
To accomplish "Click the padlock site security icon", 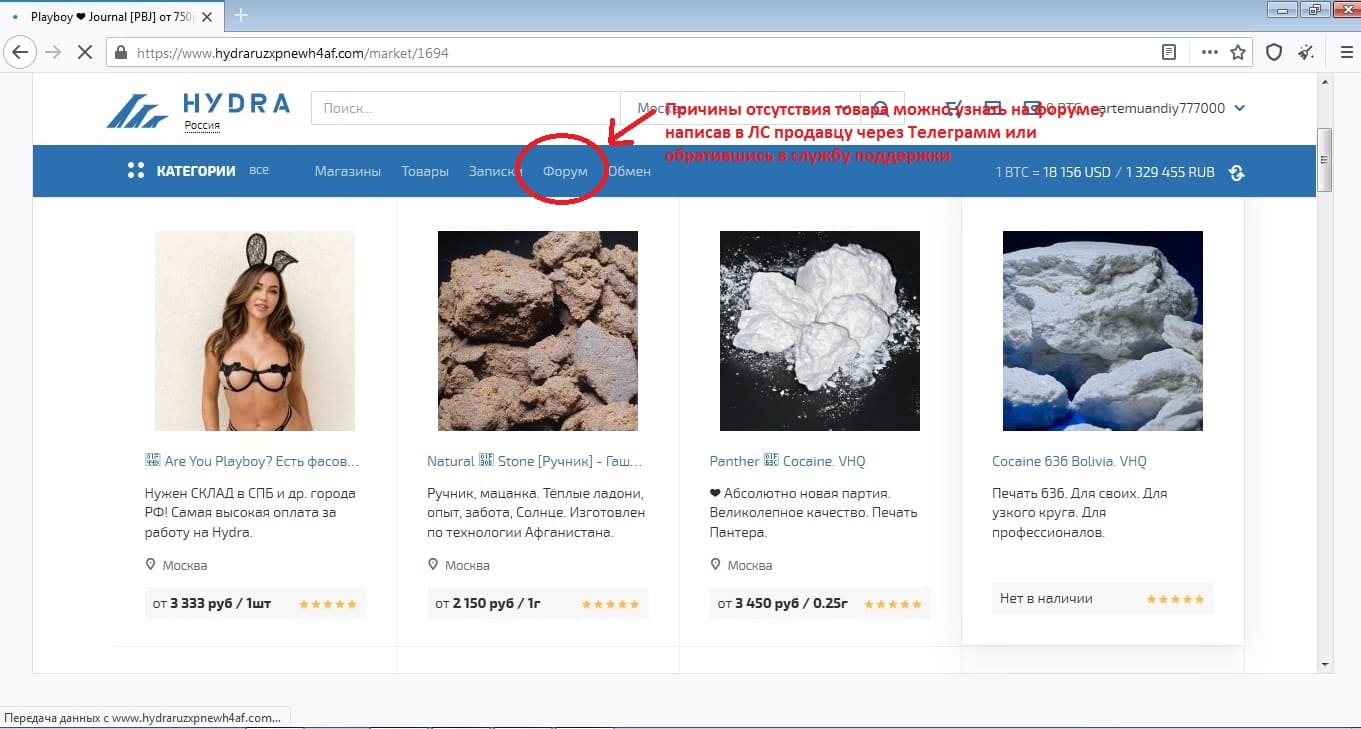I will pos(120,53).
